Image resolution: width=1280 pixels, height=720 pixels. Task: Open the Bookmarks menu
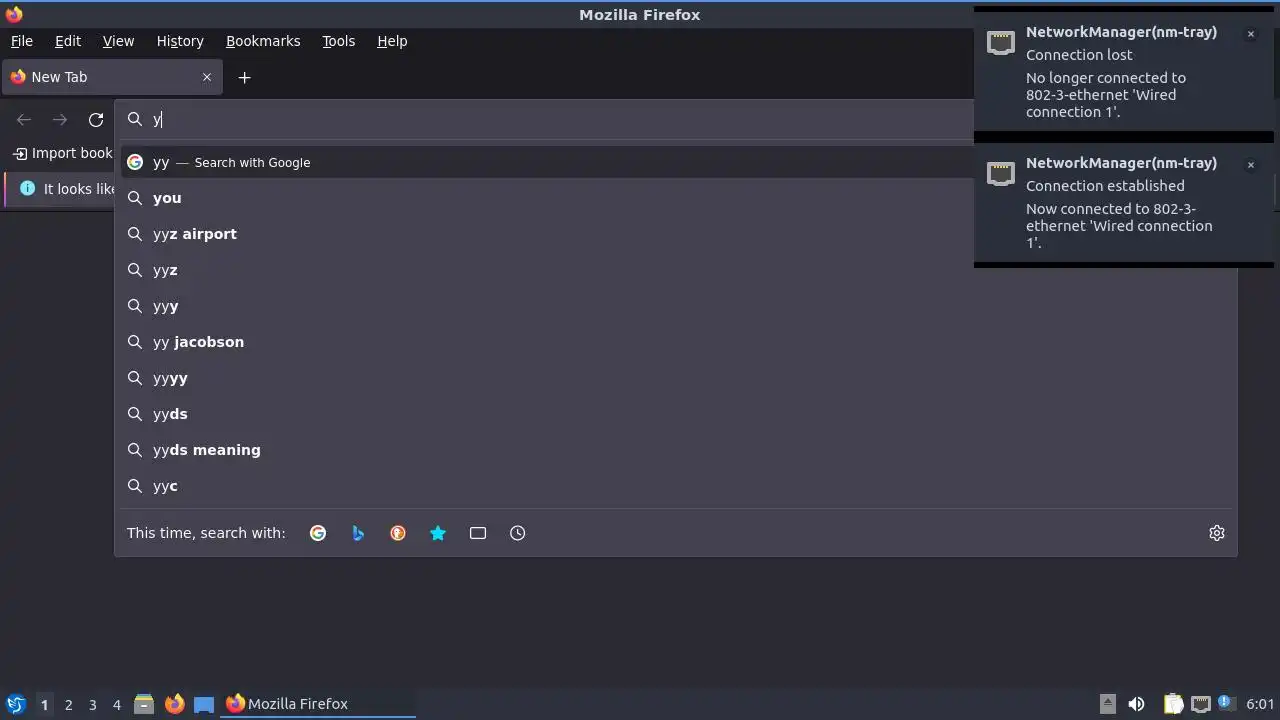[x=263, y=41]
